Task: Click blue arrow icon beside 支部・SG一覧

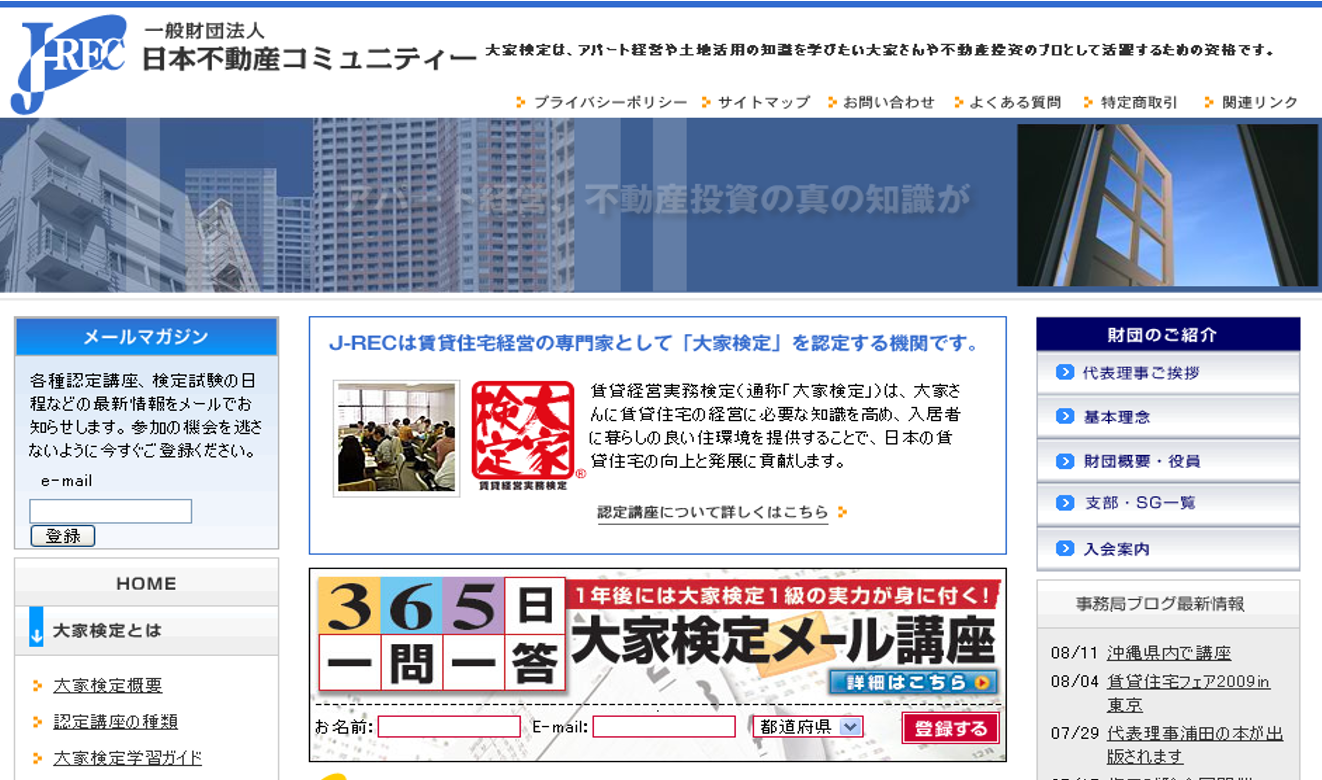Action: pyautogui.click(x=1064, y=503)
